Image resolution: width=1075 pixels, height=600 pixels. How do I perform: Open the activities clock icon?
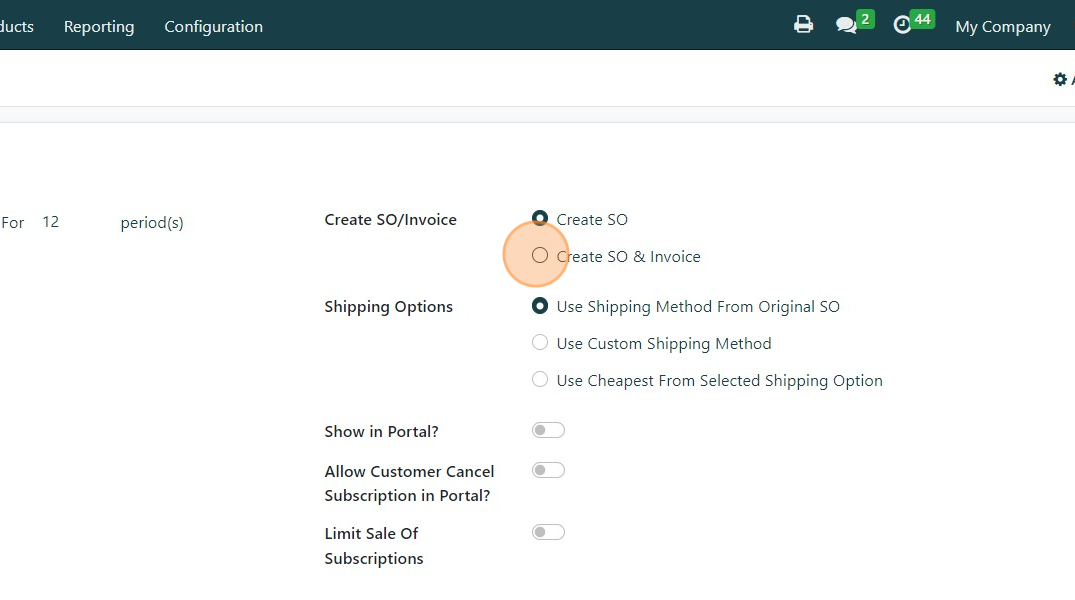coord(903,25)
